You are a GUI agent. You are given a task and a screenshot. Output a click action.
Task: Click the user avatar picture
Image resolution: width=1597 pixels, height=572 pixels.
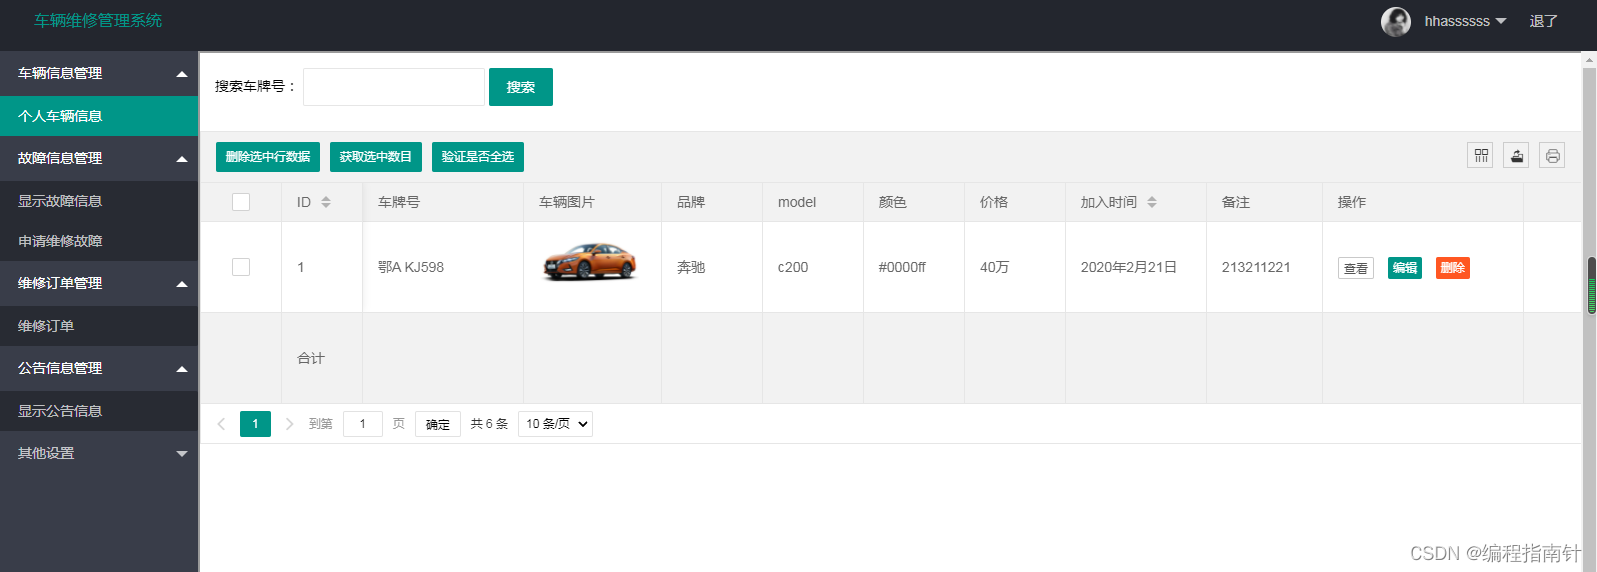pos(1396,21)
